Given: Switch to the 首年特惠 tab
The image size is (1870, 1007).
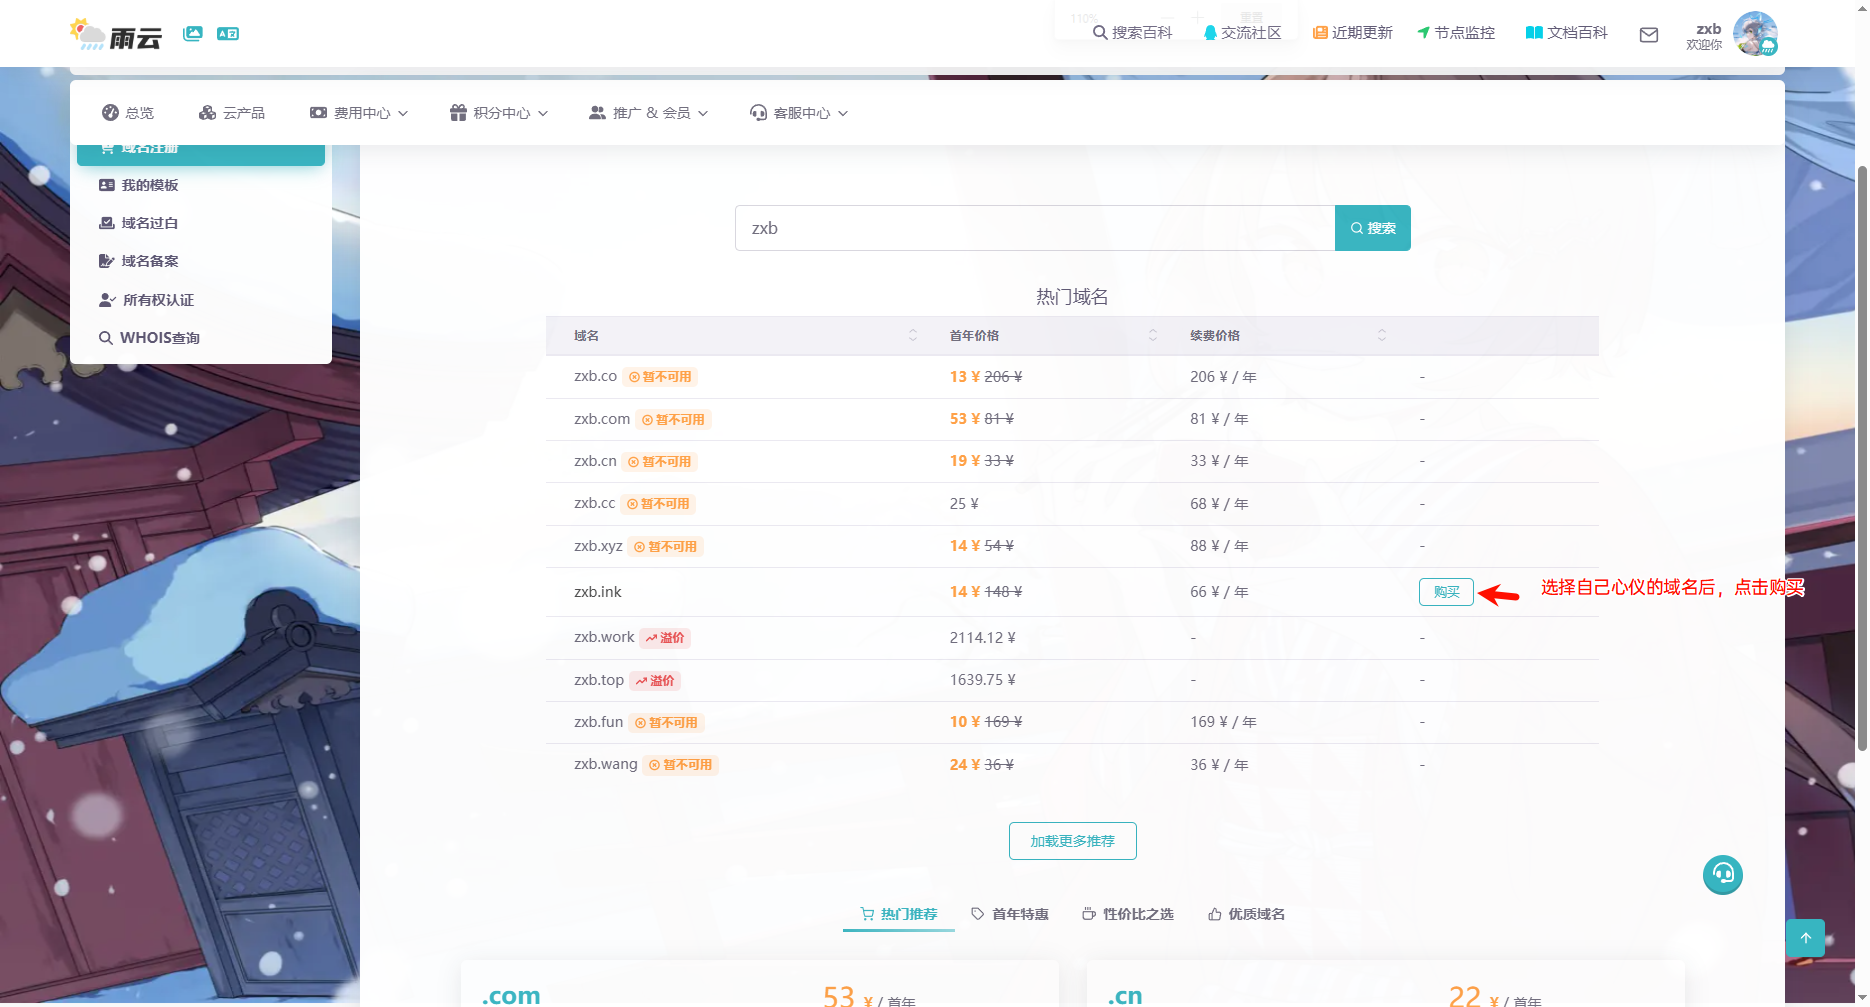Looking at the screenshot, I should click(1010, 914).
